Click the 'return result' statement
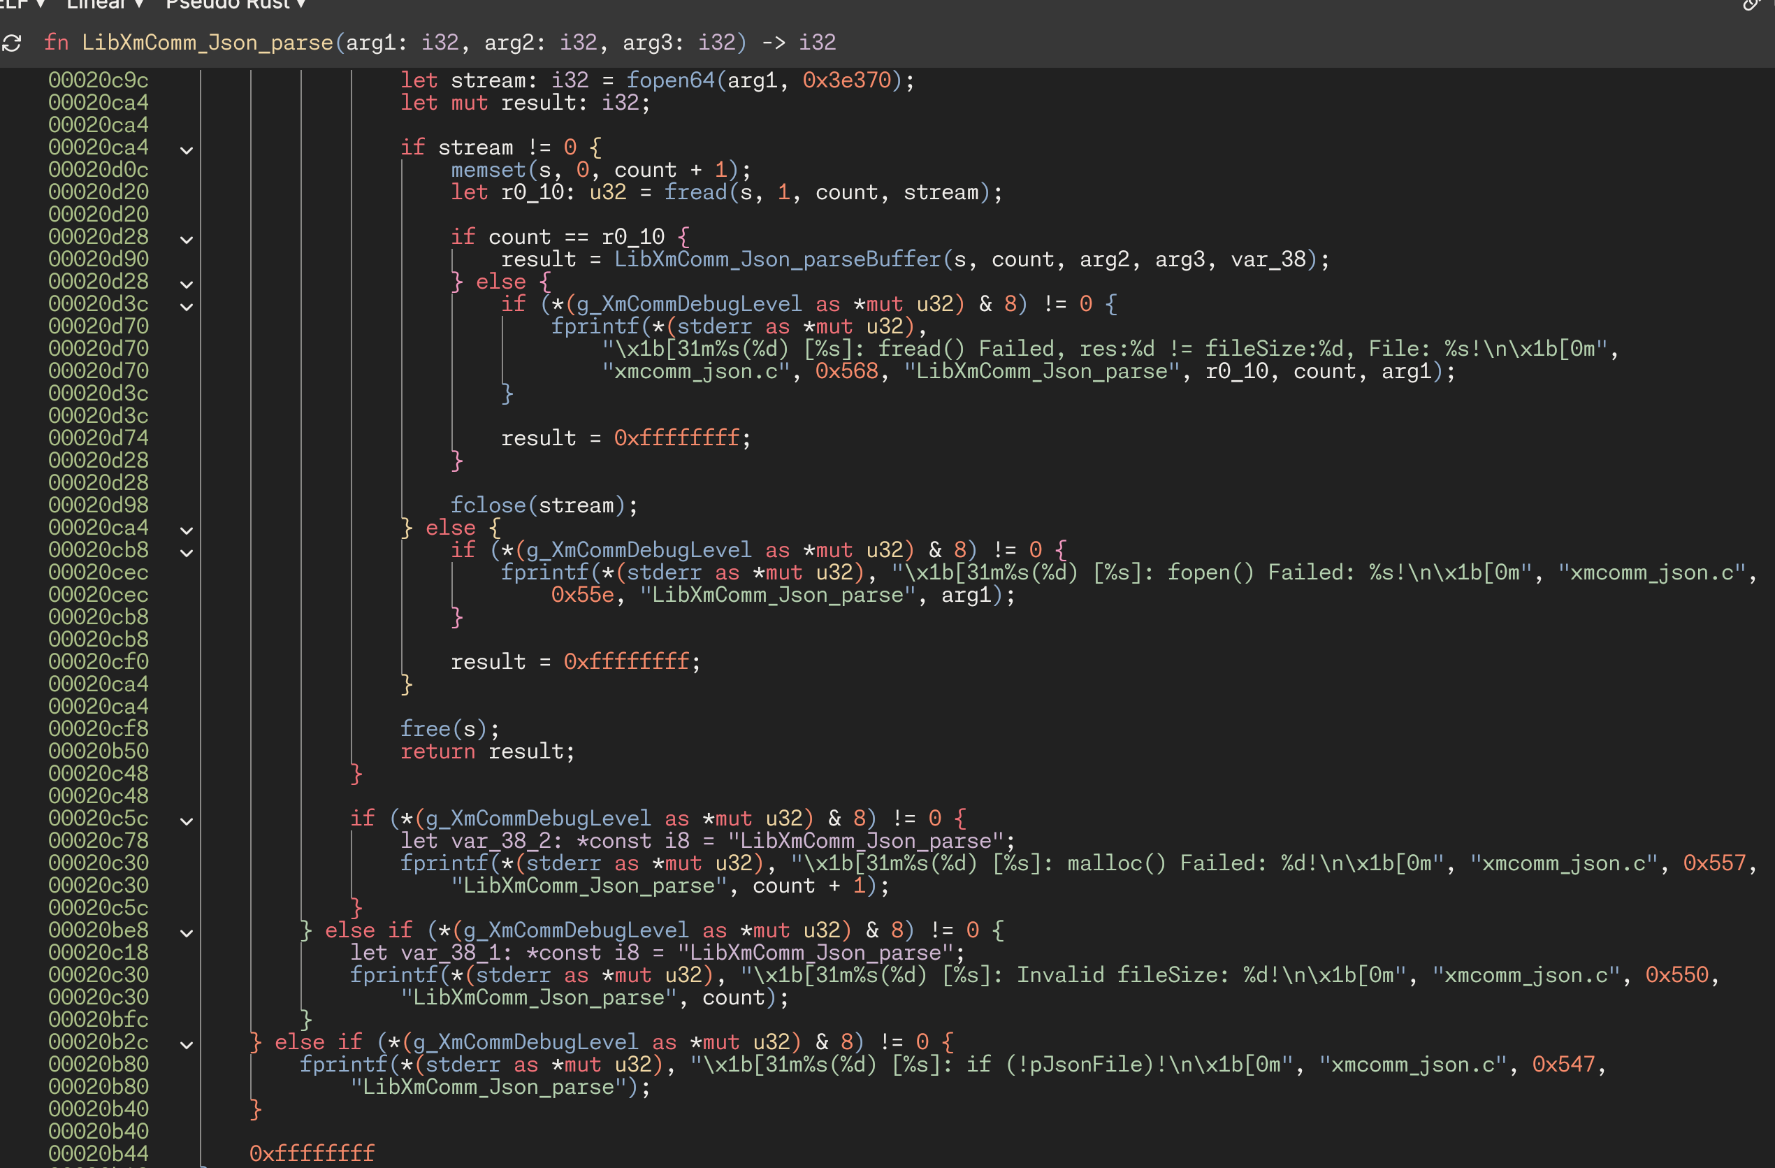 [487, 751]
